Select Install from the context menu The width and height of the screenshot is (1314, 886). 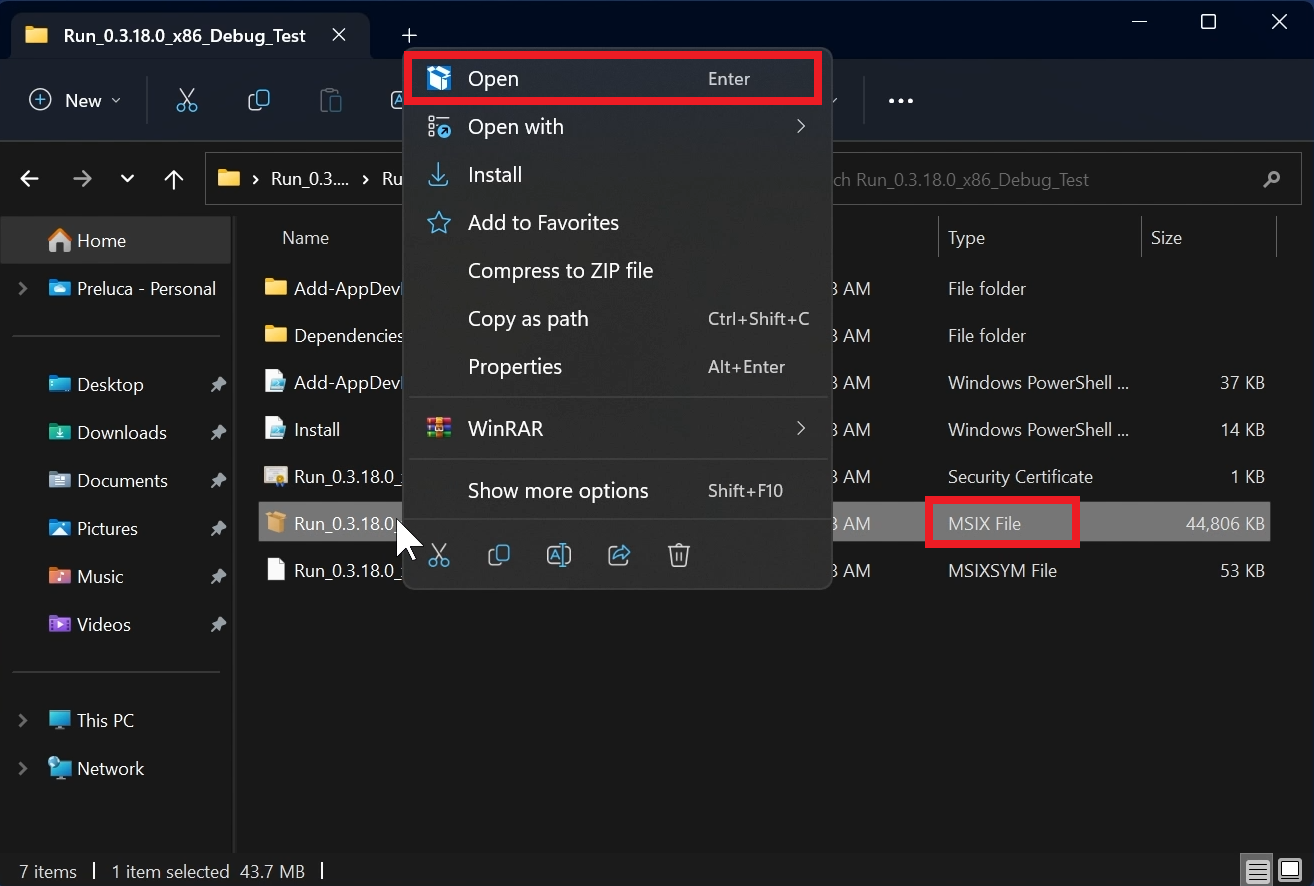(x=495, y=174)
